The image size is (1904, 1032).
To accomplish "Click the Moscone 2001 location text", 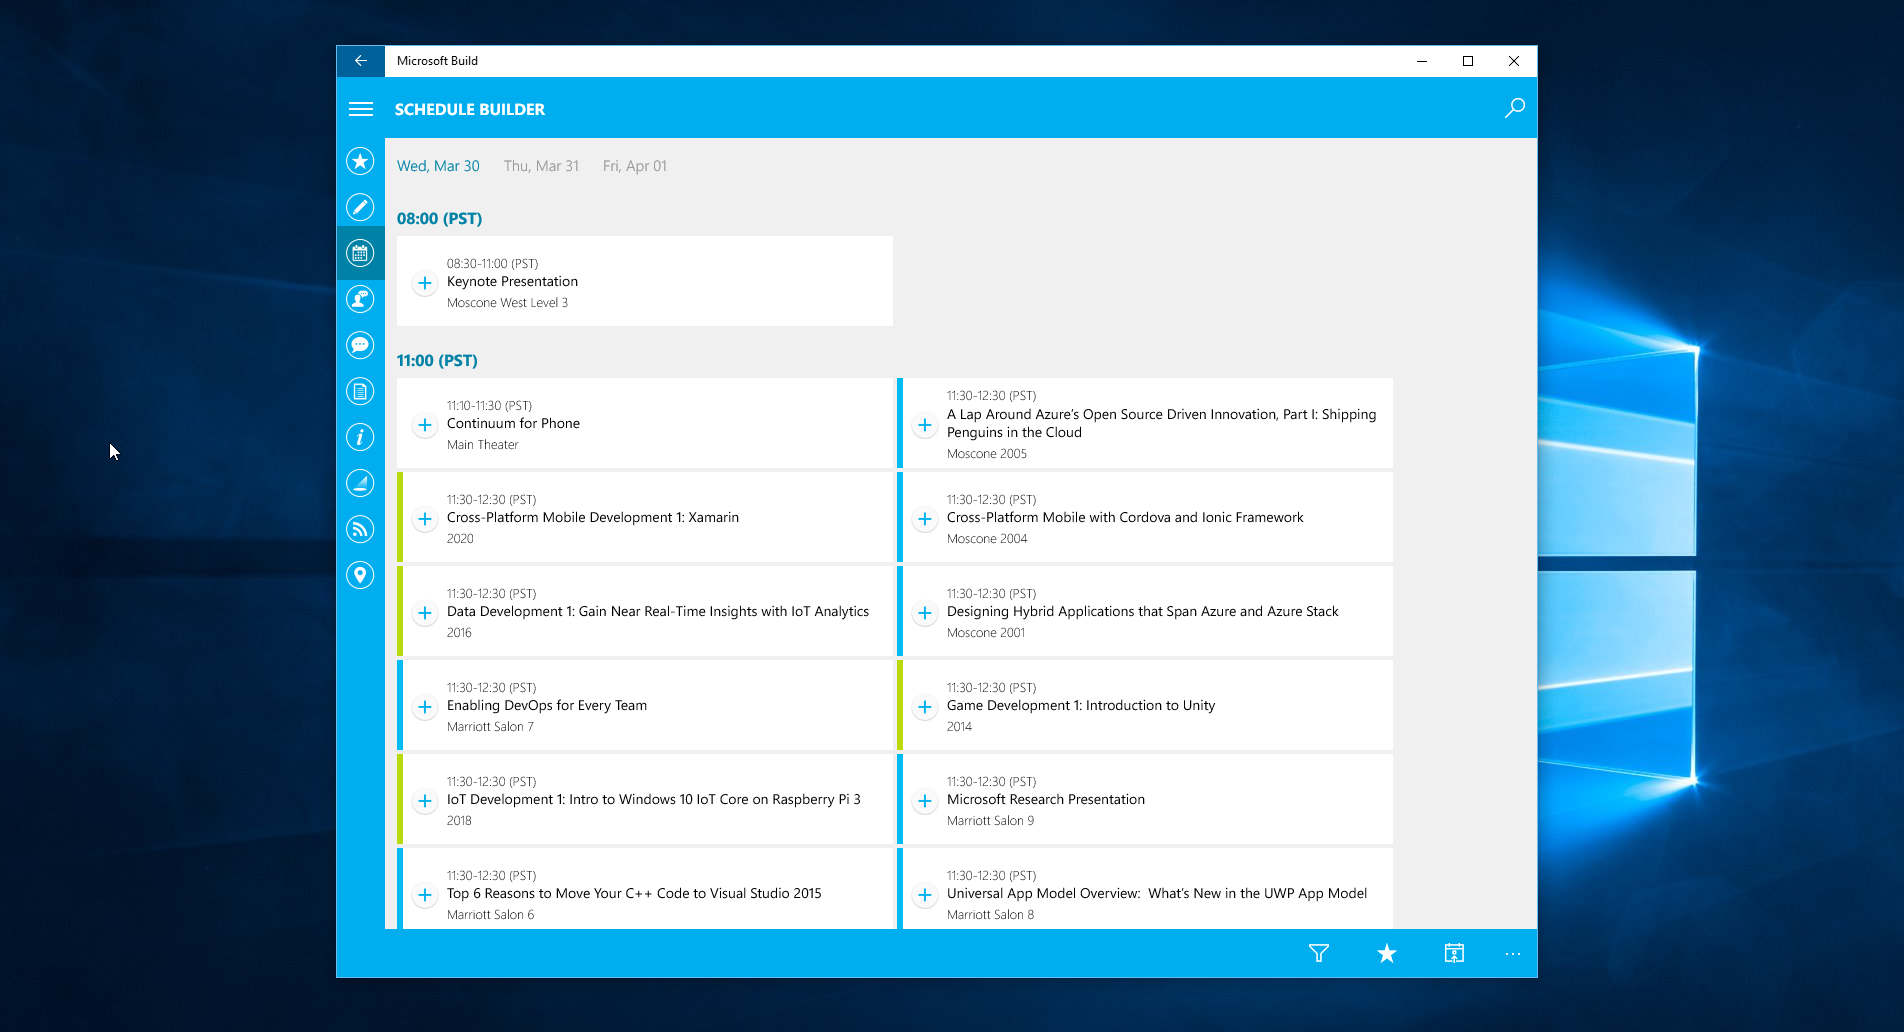I will pyautogui.click(x=986, y=633).
